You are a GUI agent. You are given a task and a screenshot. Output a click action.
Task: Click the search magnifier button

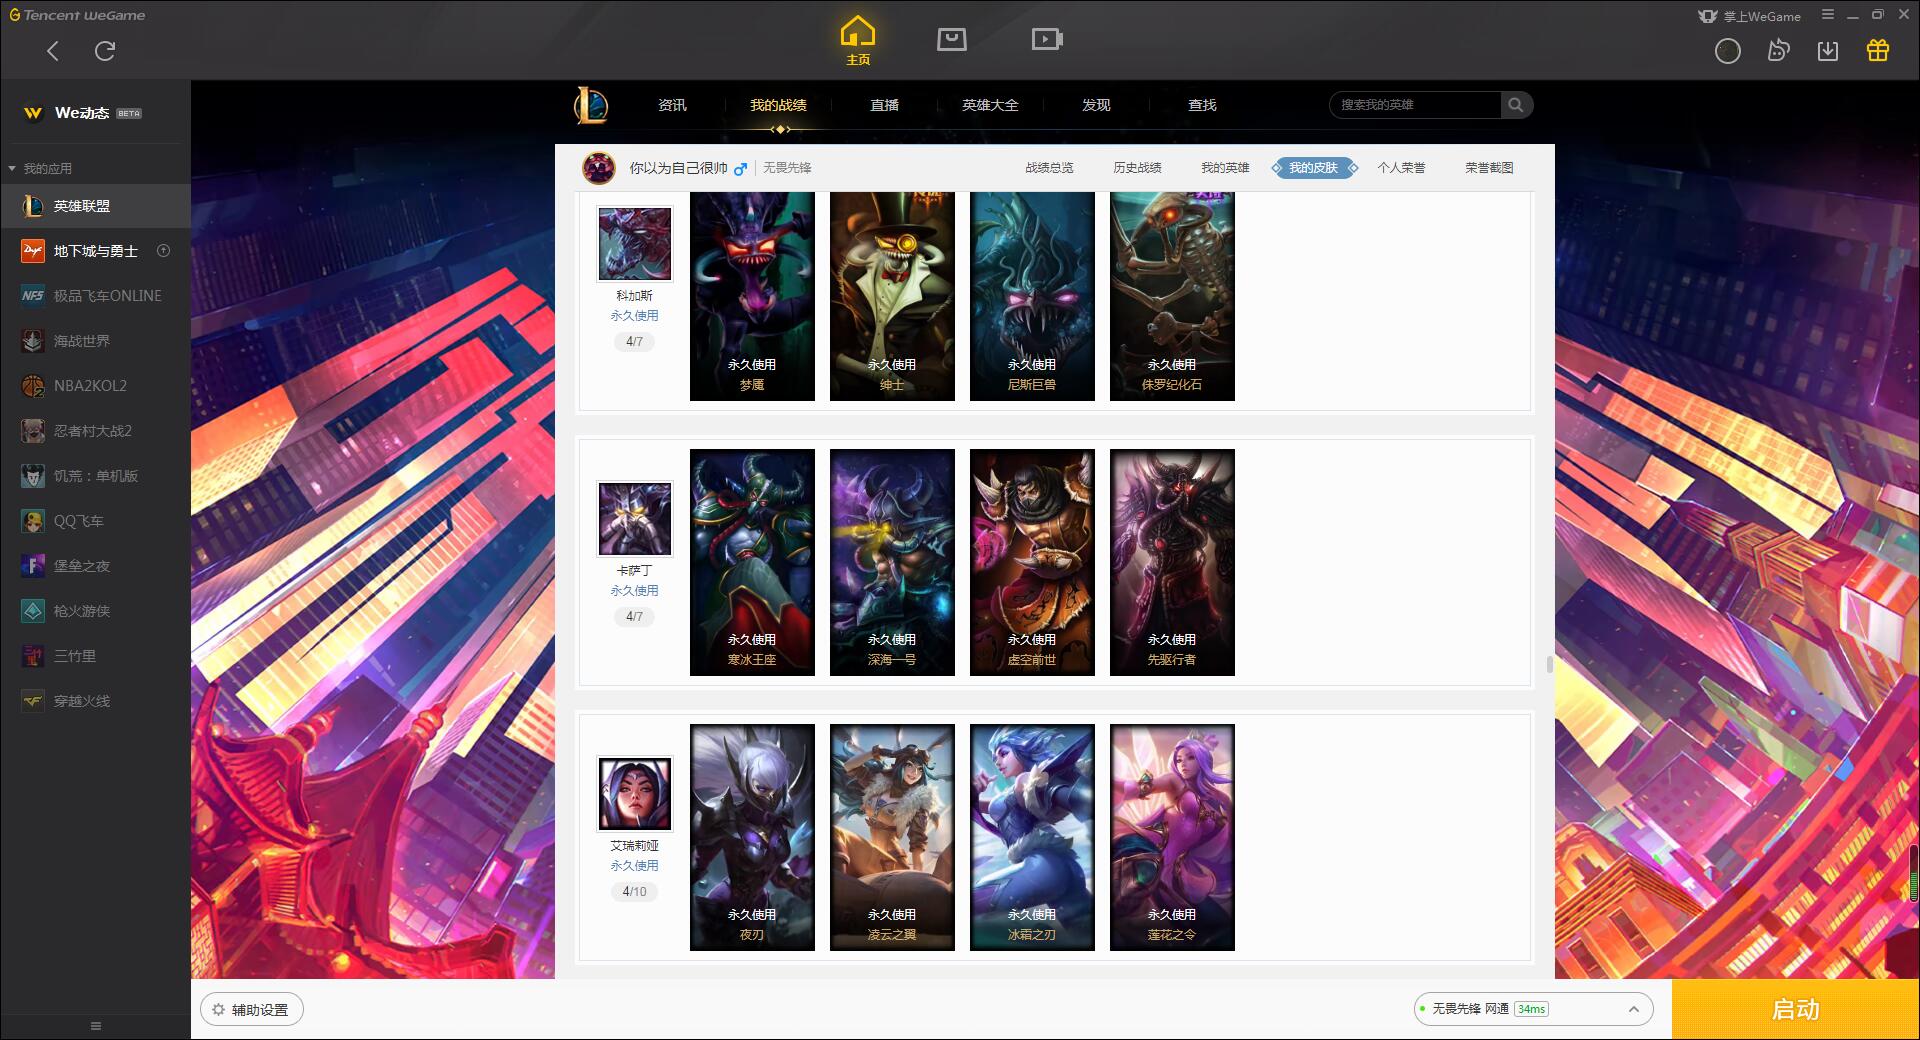[x=1516, y=105]
